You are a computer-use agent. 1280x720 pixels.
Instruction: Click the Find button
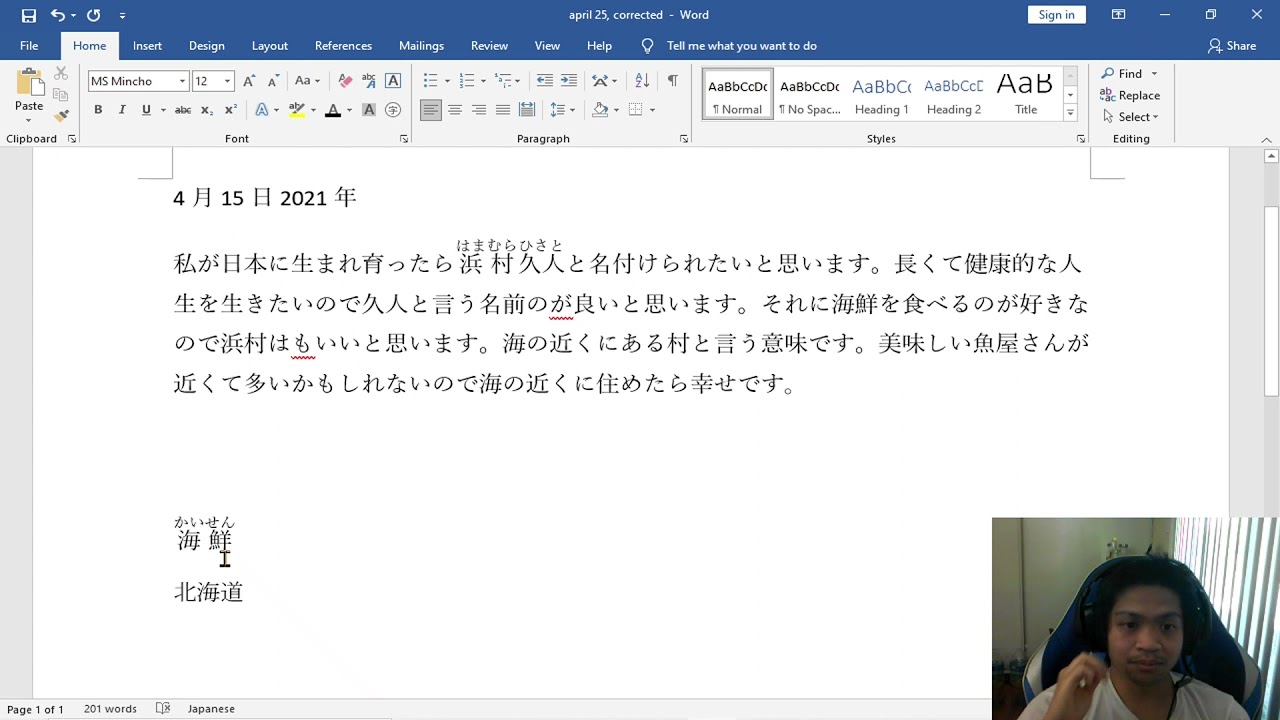coord(1122,74)
